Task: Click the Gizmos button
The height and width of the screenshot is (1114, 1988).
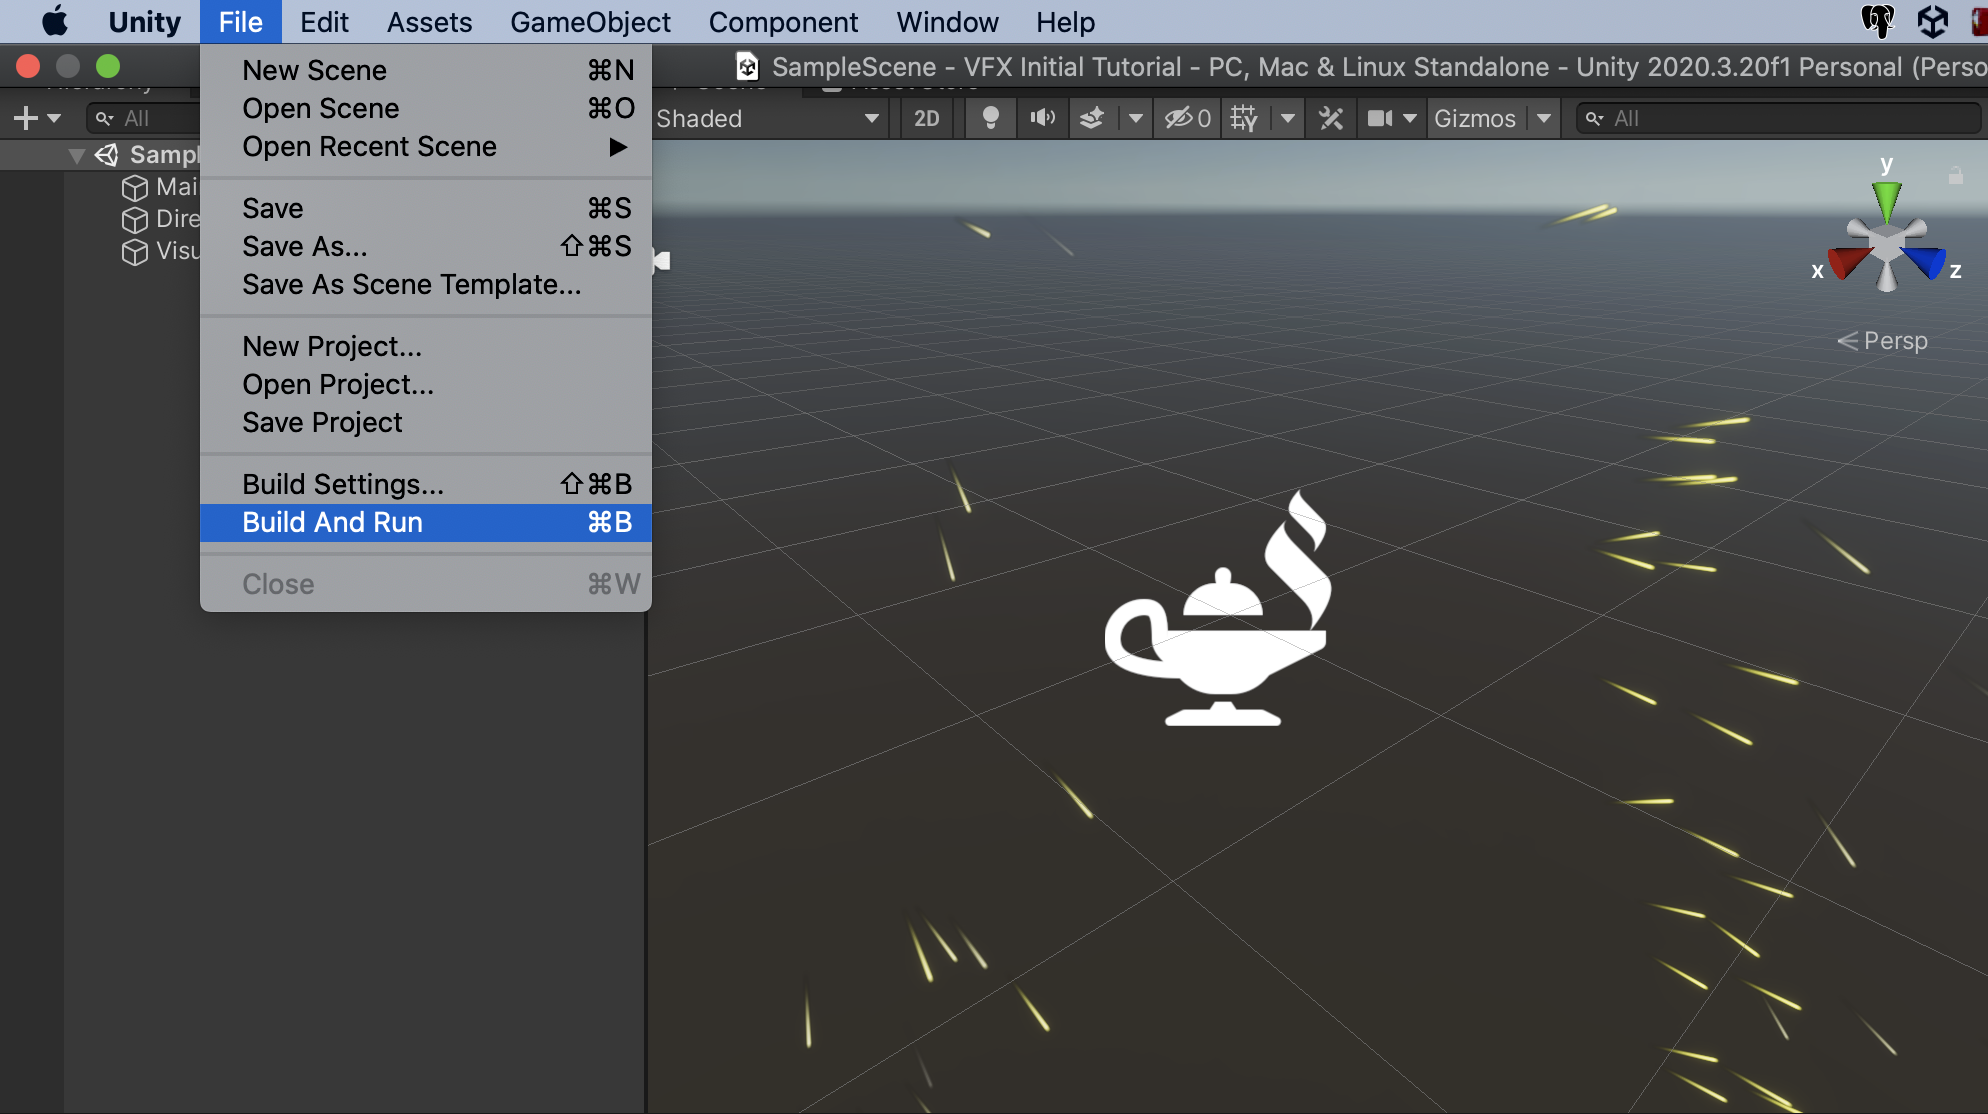Action: pyautogui.click(x=1475, y=118)
